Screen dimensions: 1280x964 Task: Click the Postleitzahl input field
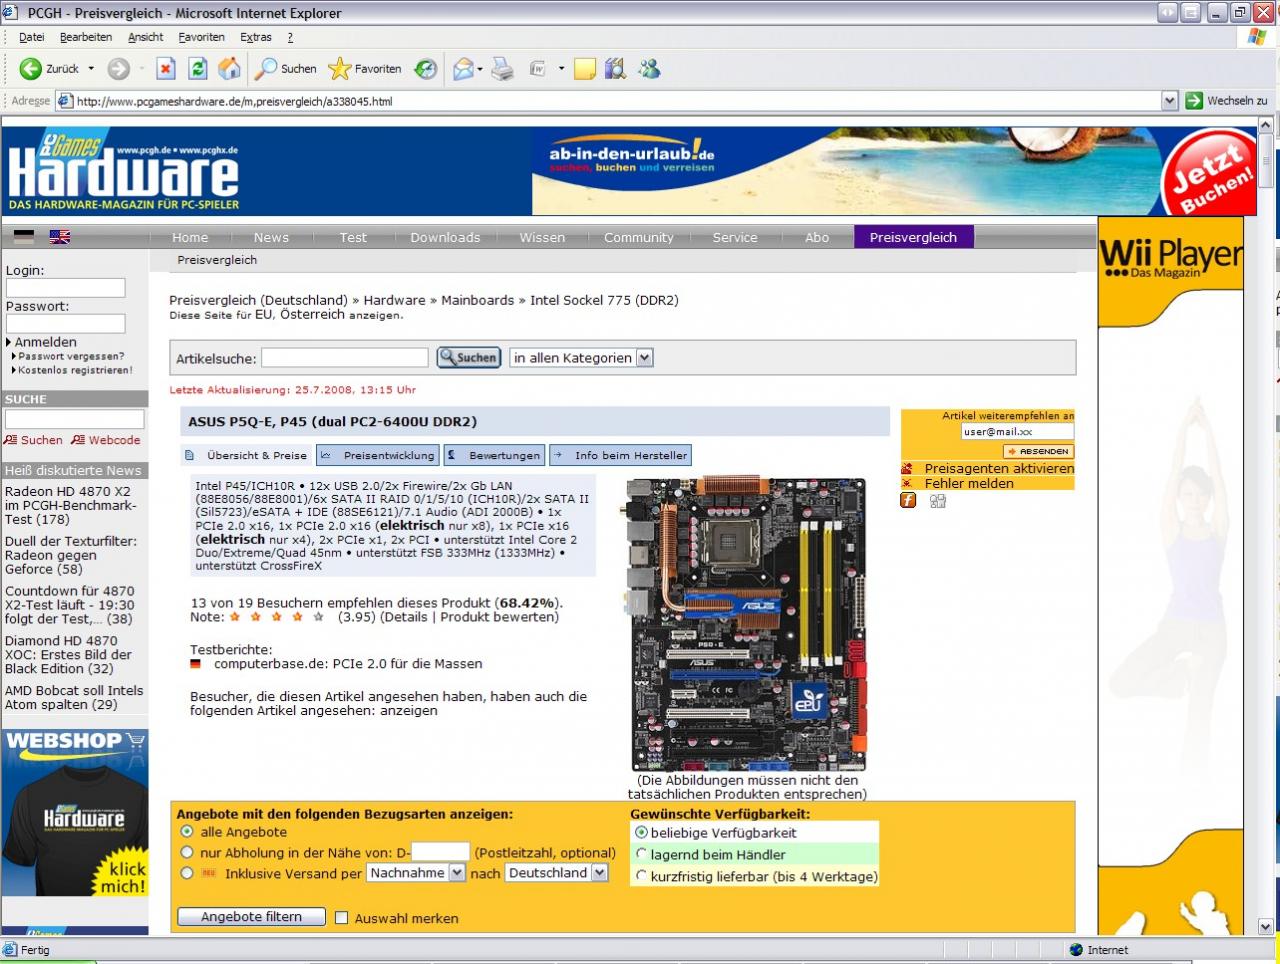(x=440, y=852)
